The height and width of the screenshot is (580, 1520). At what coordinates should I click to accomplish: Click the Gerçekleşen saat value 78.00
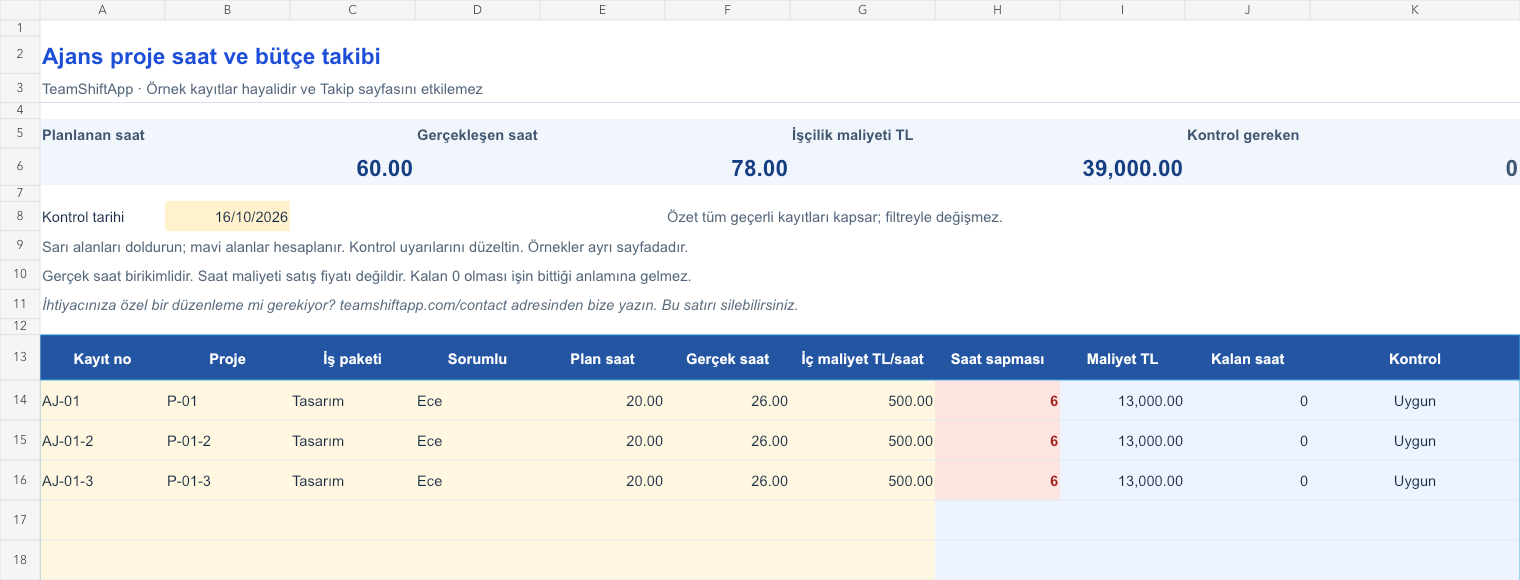click(x=759, y=168)
